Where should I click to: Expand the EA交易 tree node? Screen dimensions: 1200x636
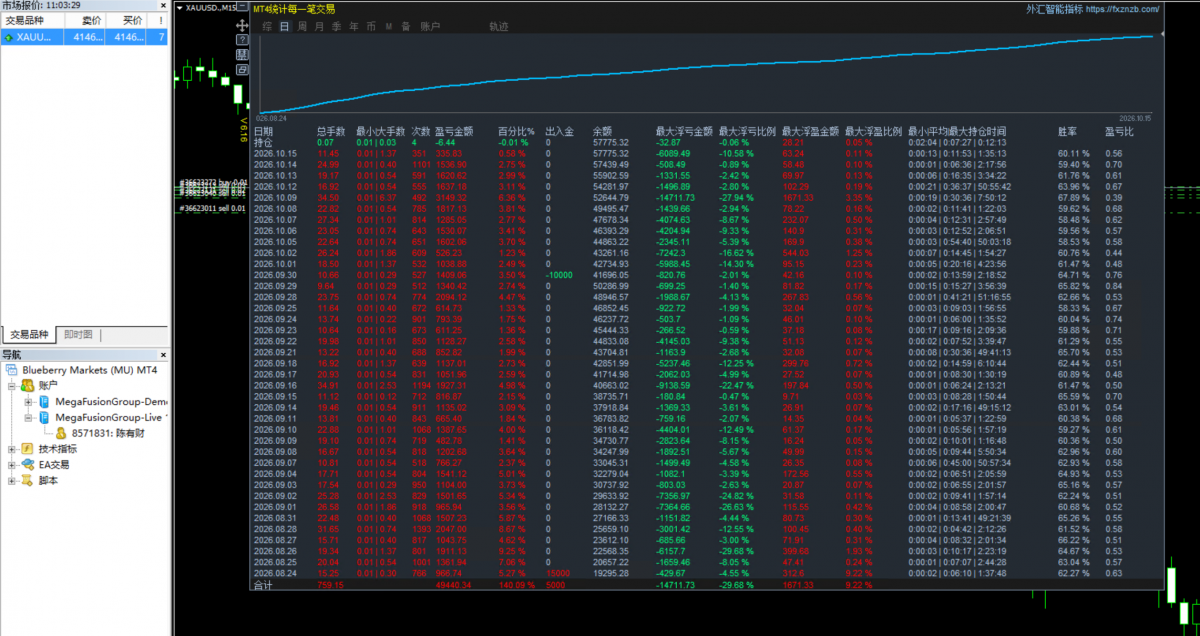coord(12,465)
